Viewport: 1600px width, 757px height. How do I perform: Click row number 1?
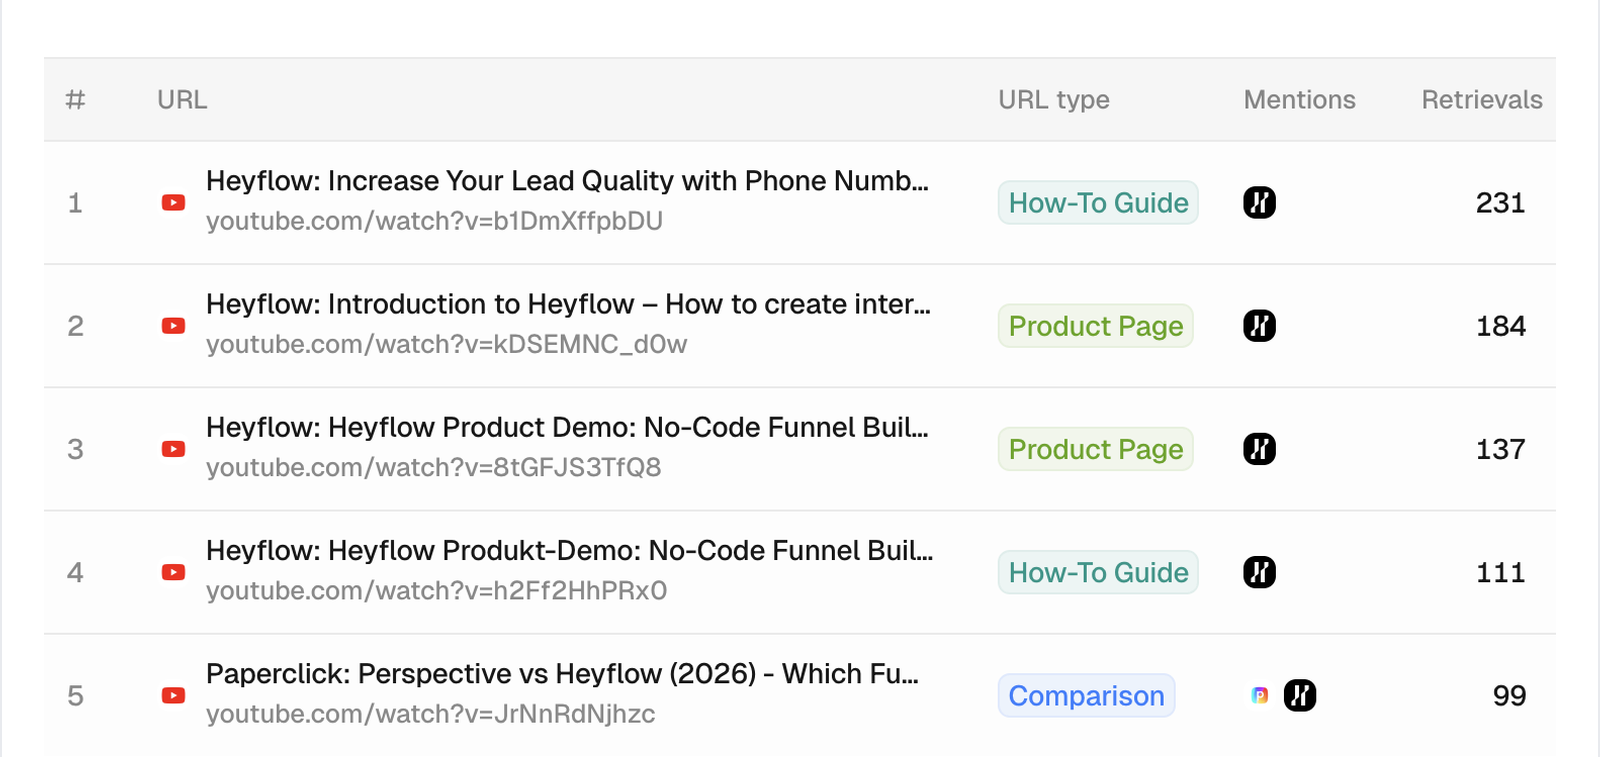75,203
